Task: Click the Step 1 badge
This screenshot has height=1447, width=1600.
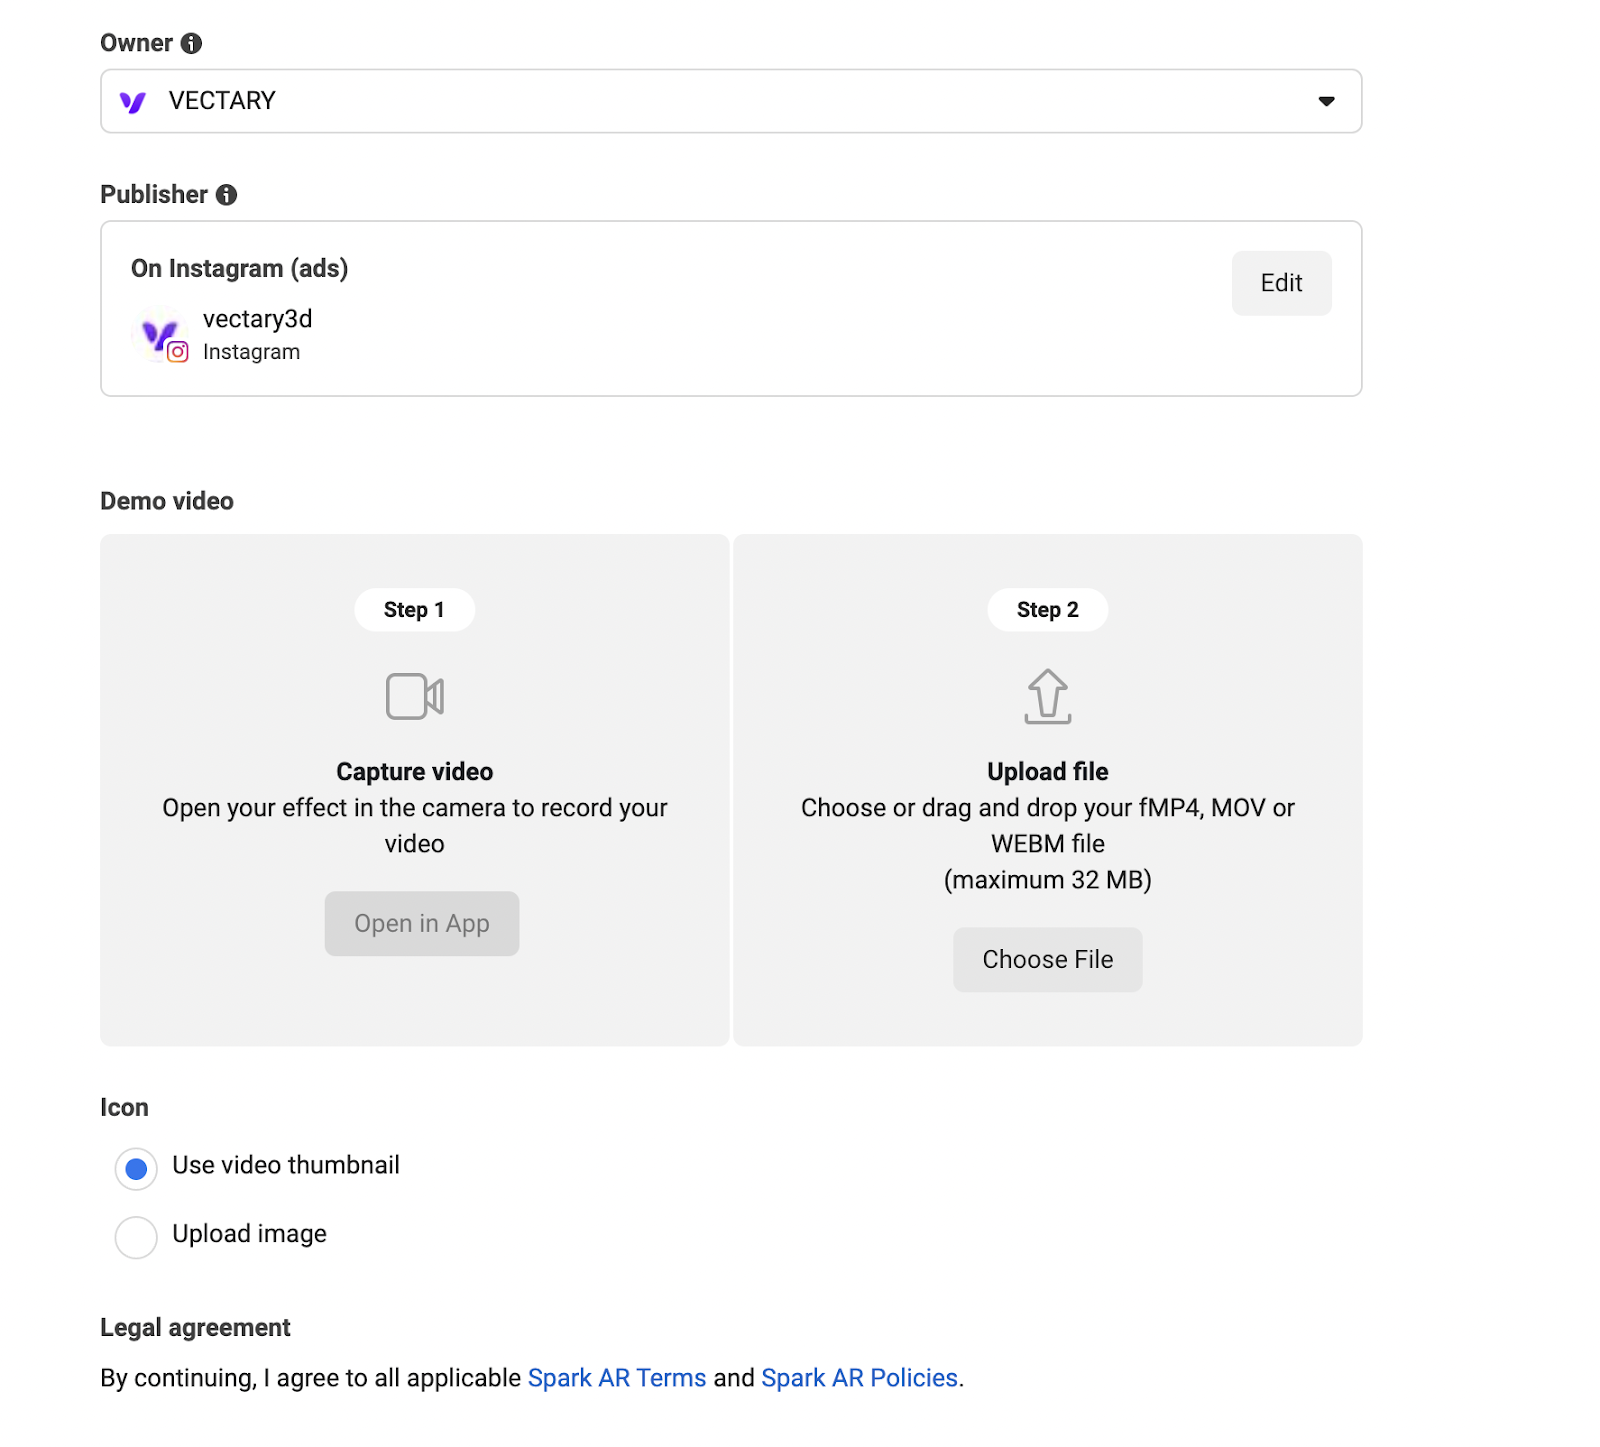Action: pyautogui.click(x=414, y=610)
